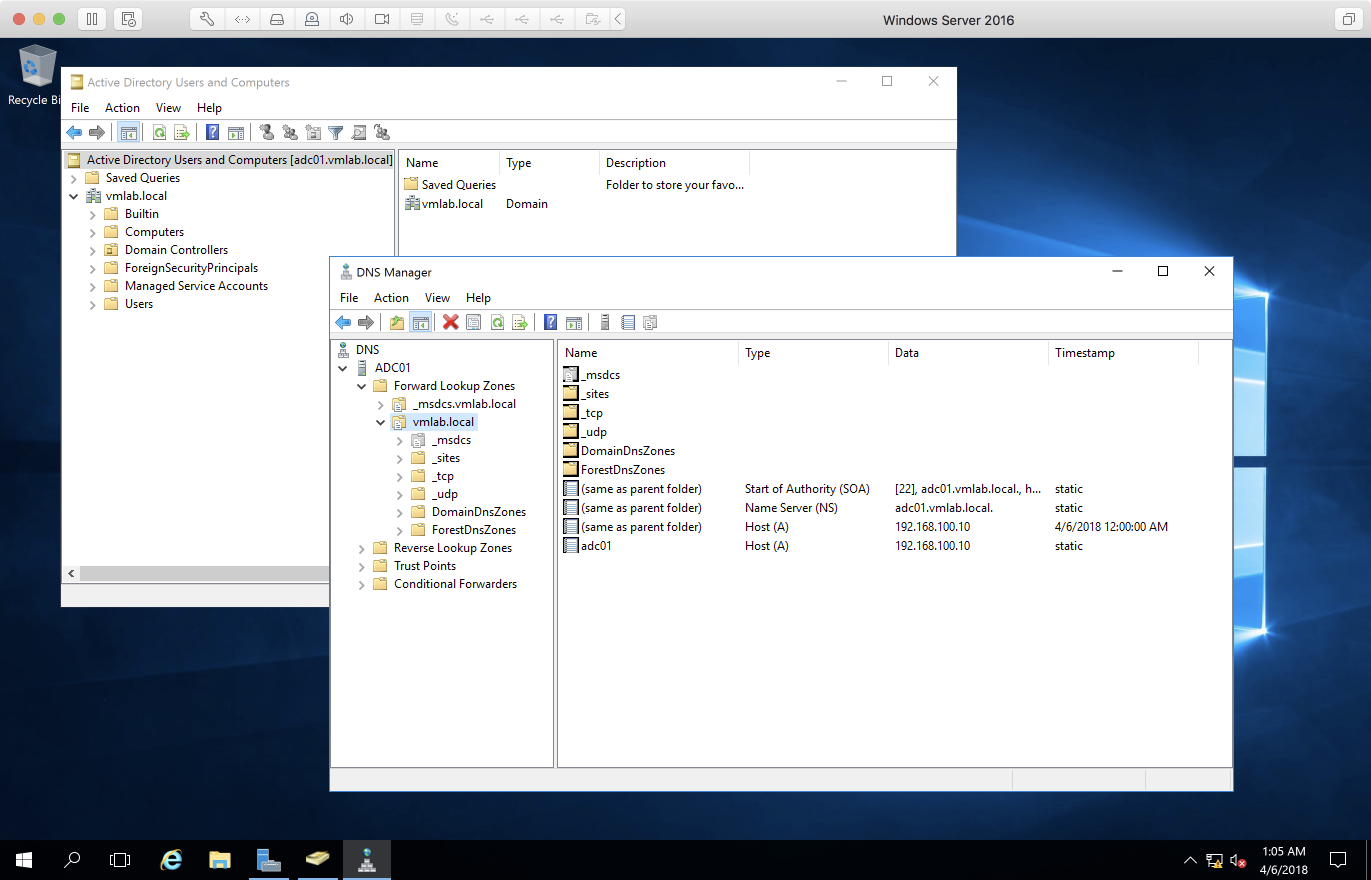Click the blue Help icon in DNS Manager
This screenshot has width=1371, height=880.
550,322
